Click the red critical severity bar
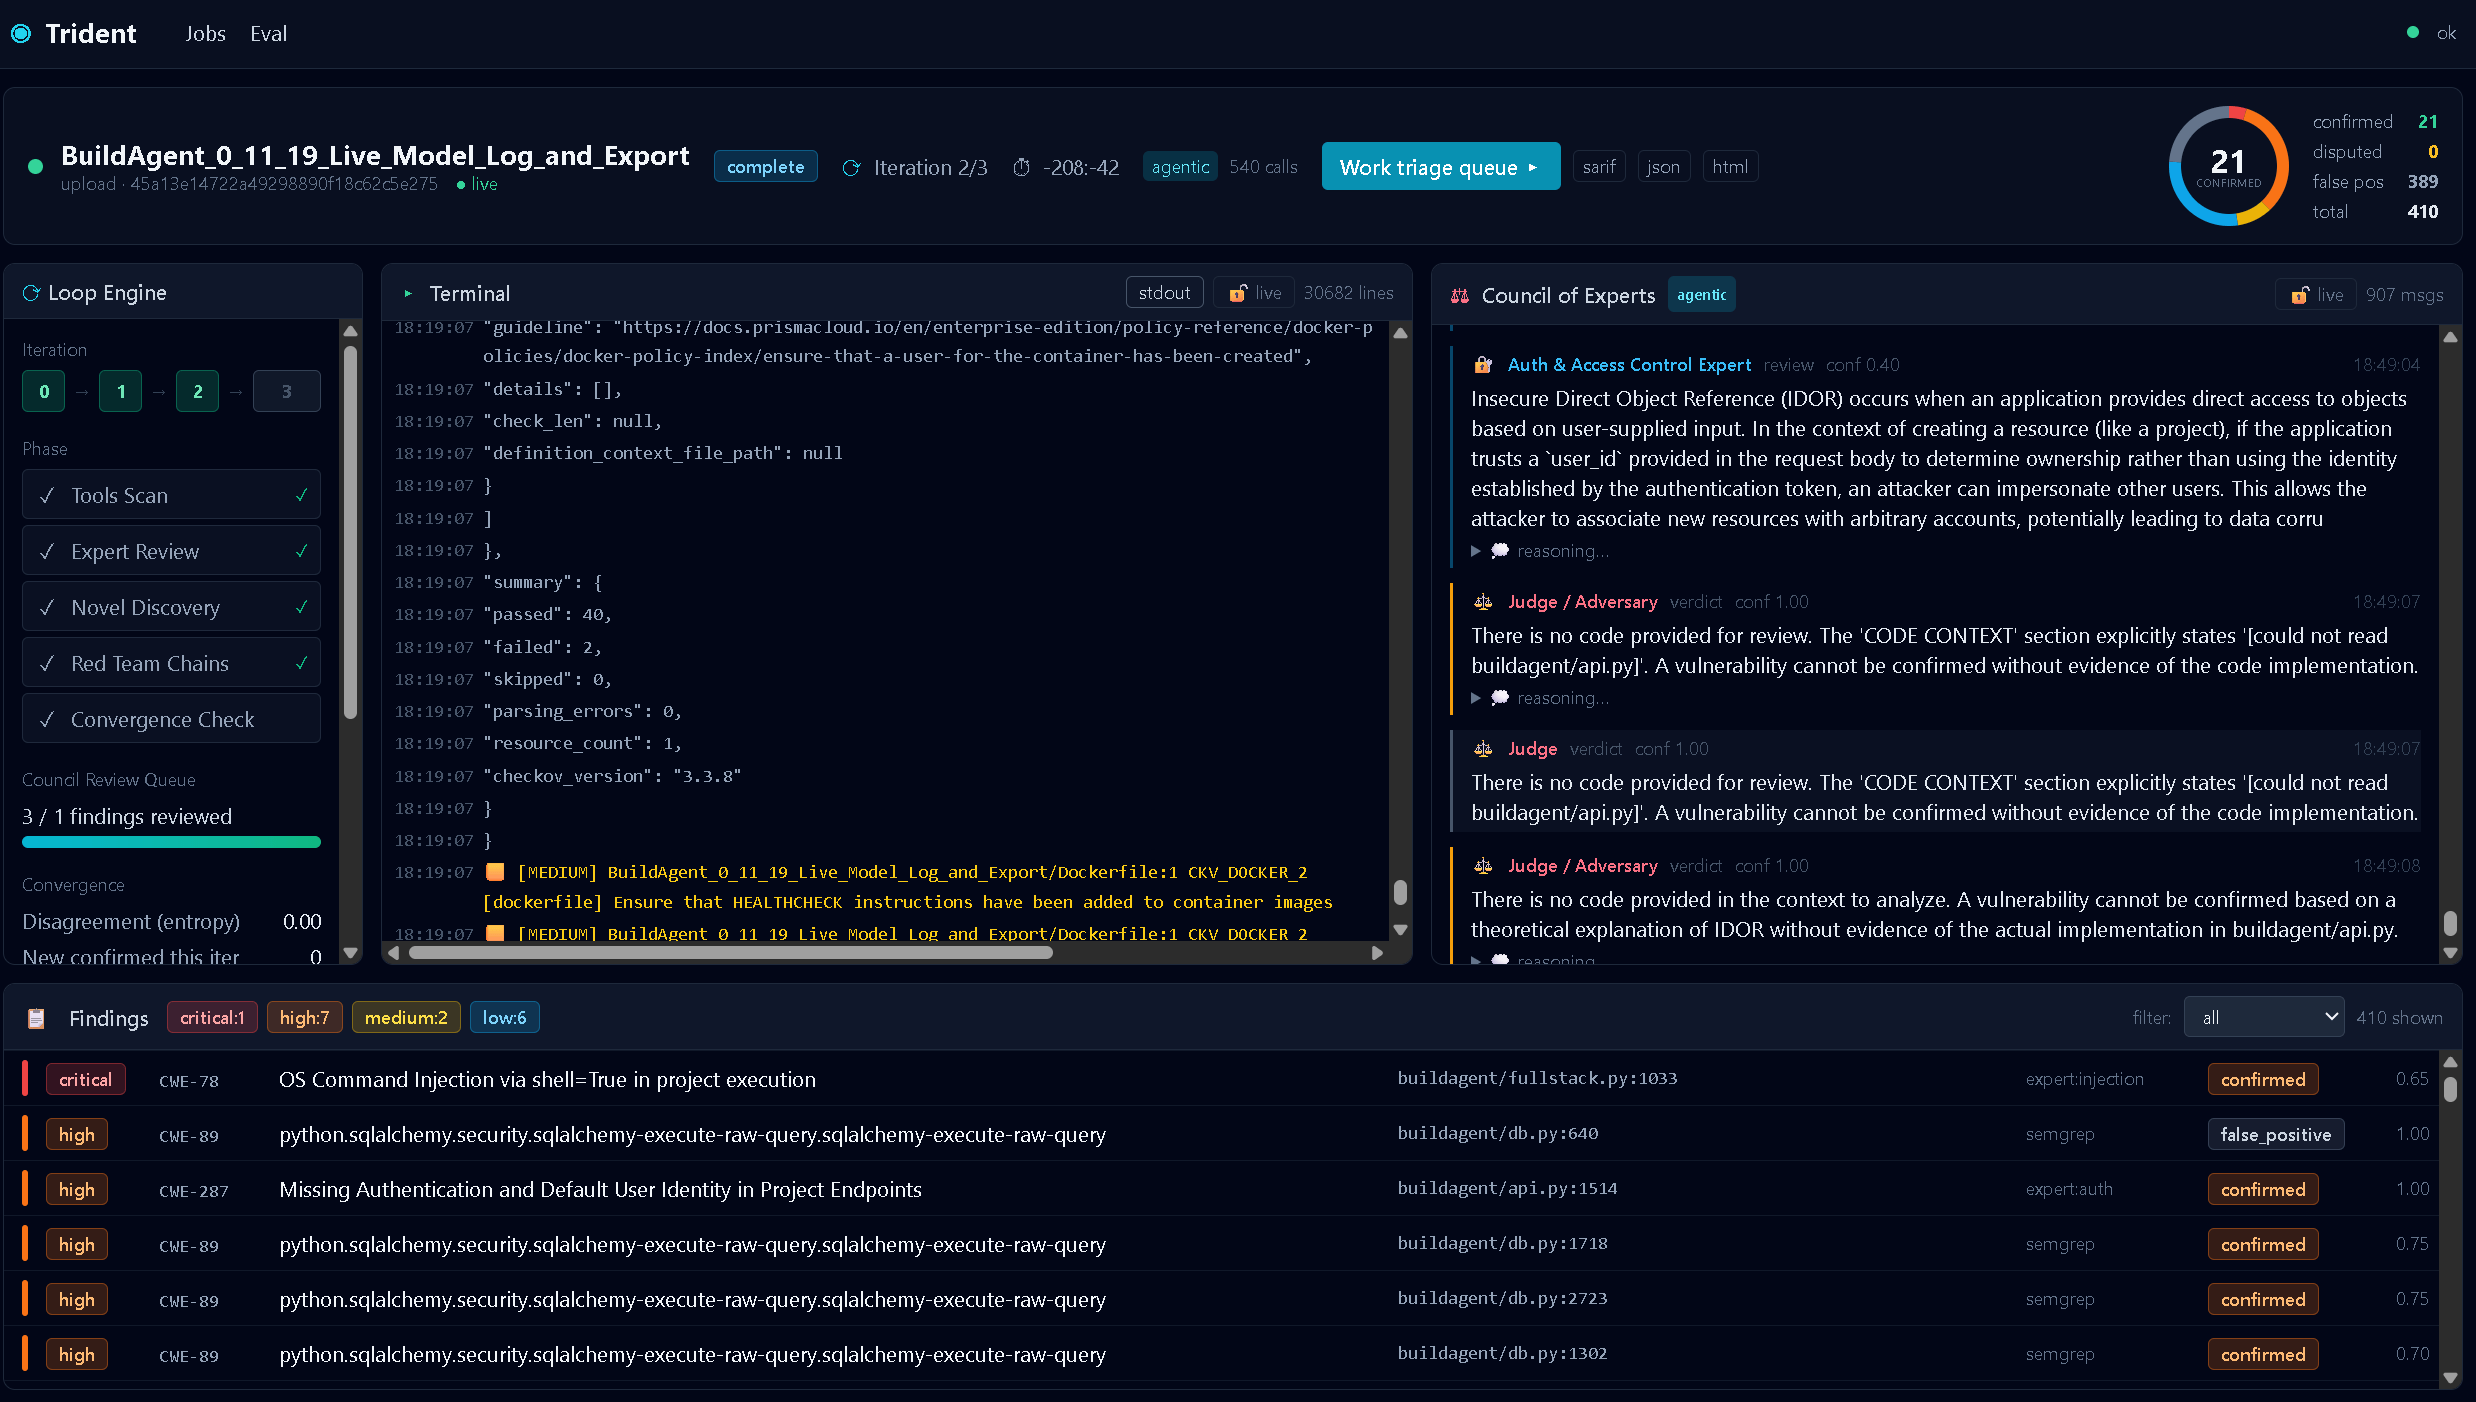This screenshot has height=1402, width=2476. point(24,1079)
